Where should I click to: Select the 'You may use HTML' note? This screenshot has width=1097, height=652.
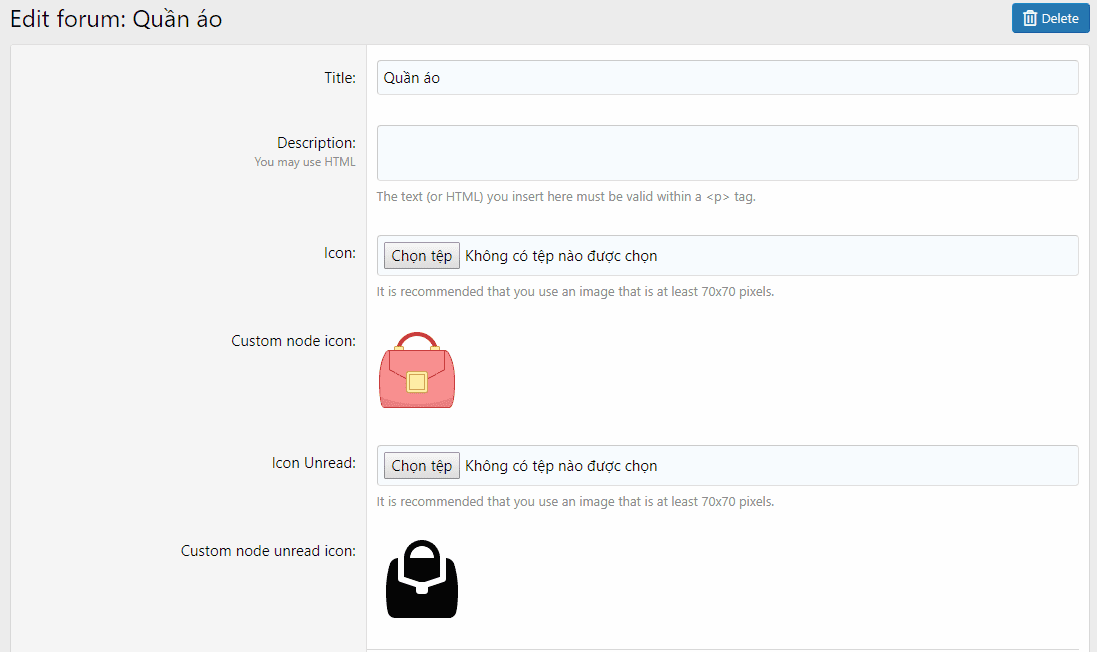(305, 162)
